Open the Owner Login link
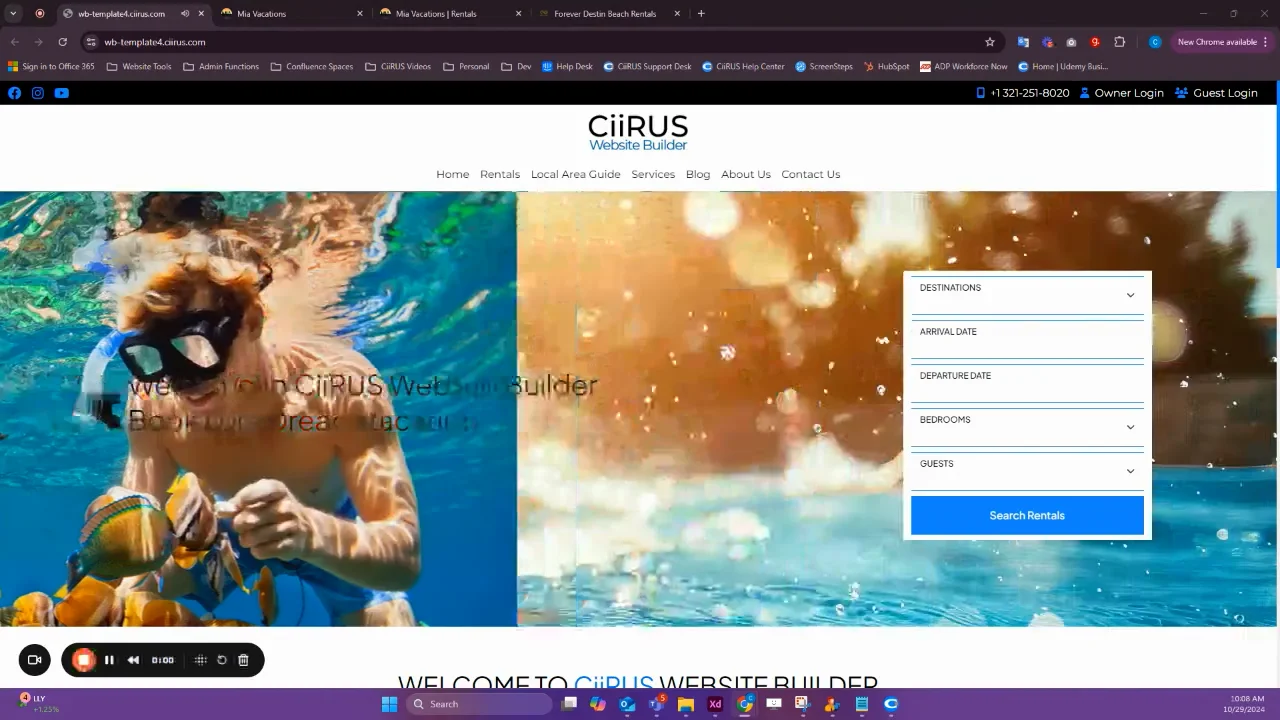The image size is (1280, 720). pyautogui.click(x=1121, y=93)
